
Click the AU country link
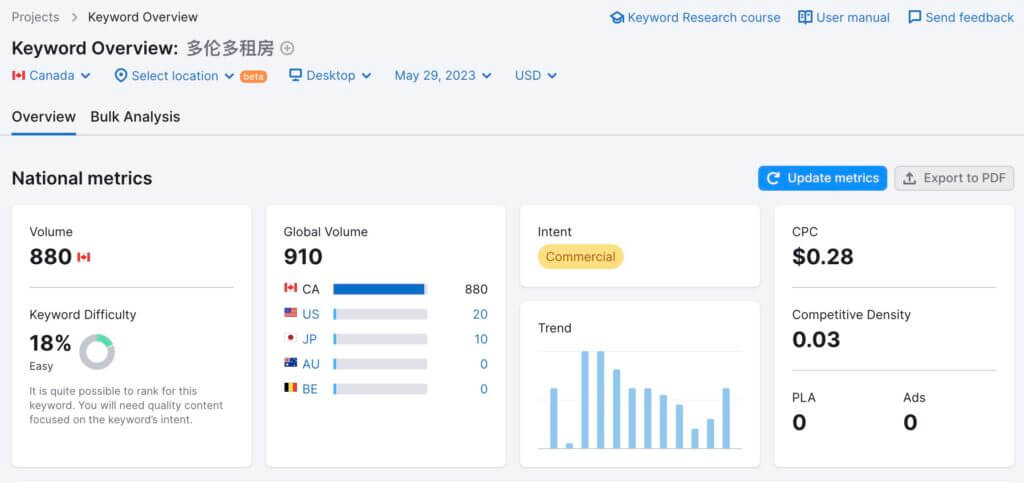311,364
